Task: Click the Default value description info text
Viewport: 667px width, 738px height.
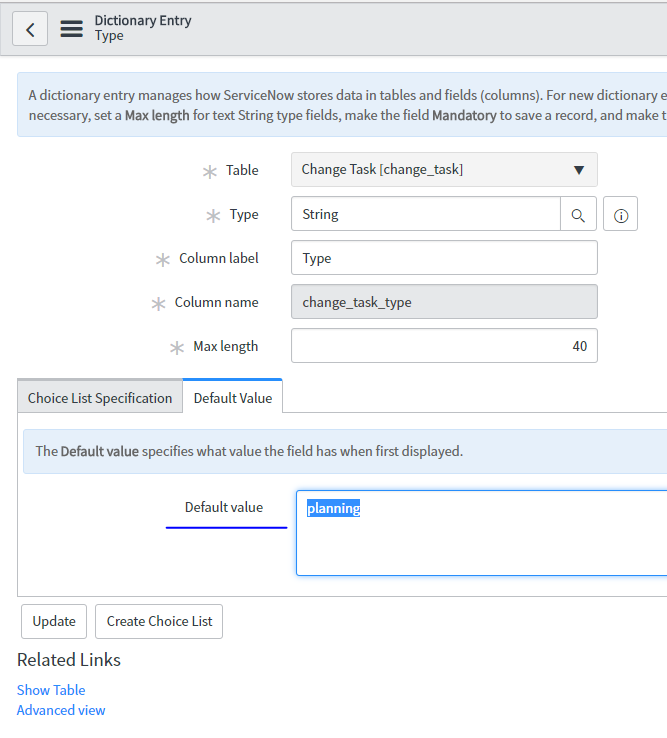Action: click(x=249, y=451)
